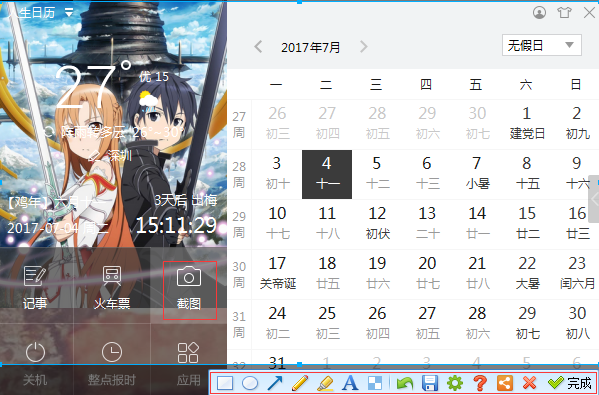
Task: Open the skin theme shirt icon
Action: 564,13
